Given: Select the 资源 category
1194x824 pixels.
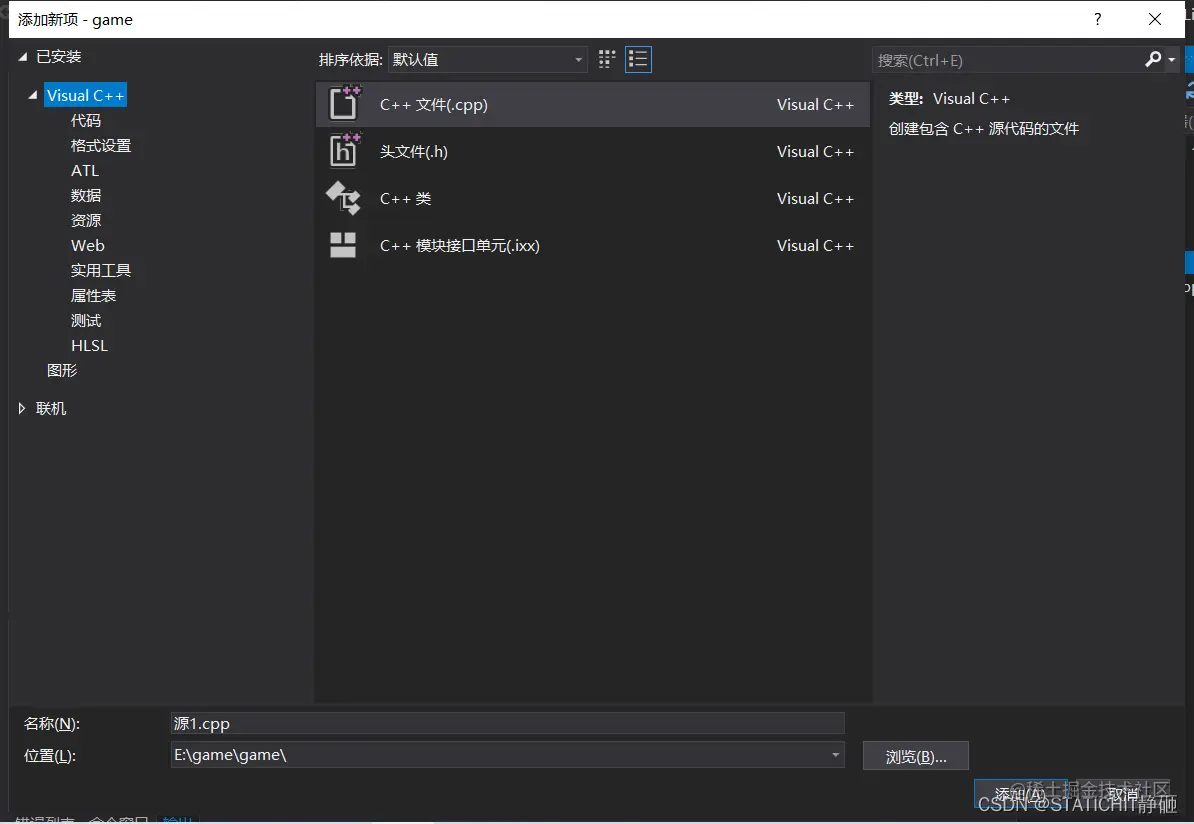Looking at the screenshot, I should click(86, 220).
